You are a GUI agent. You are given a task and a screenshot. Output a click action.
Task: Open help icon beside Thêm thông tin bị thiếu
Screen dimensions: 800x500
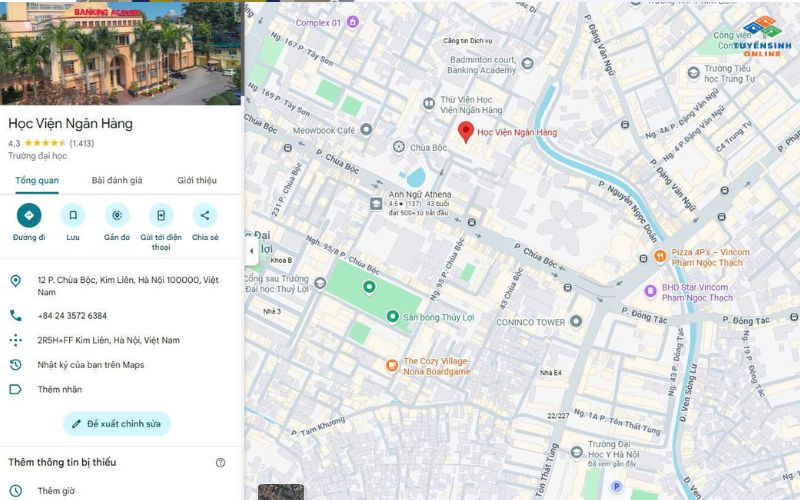pos(220,462)
